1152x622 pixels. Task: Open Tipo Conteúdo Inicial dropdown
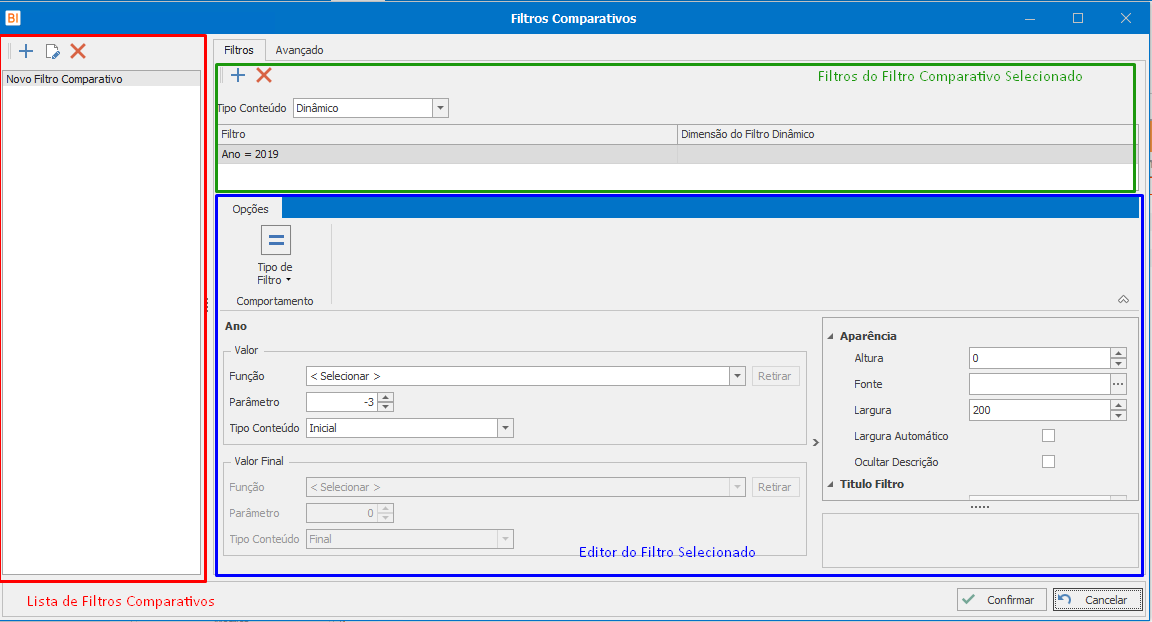(x=505, y=428)
